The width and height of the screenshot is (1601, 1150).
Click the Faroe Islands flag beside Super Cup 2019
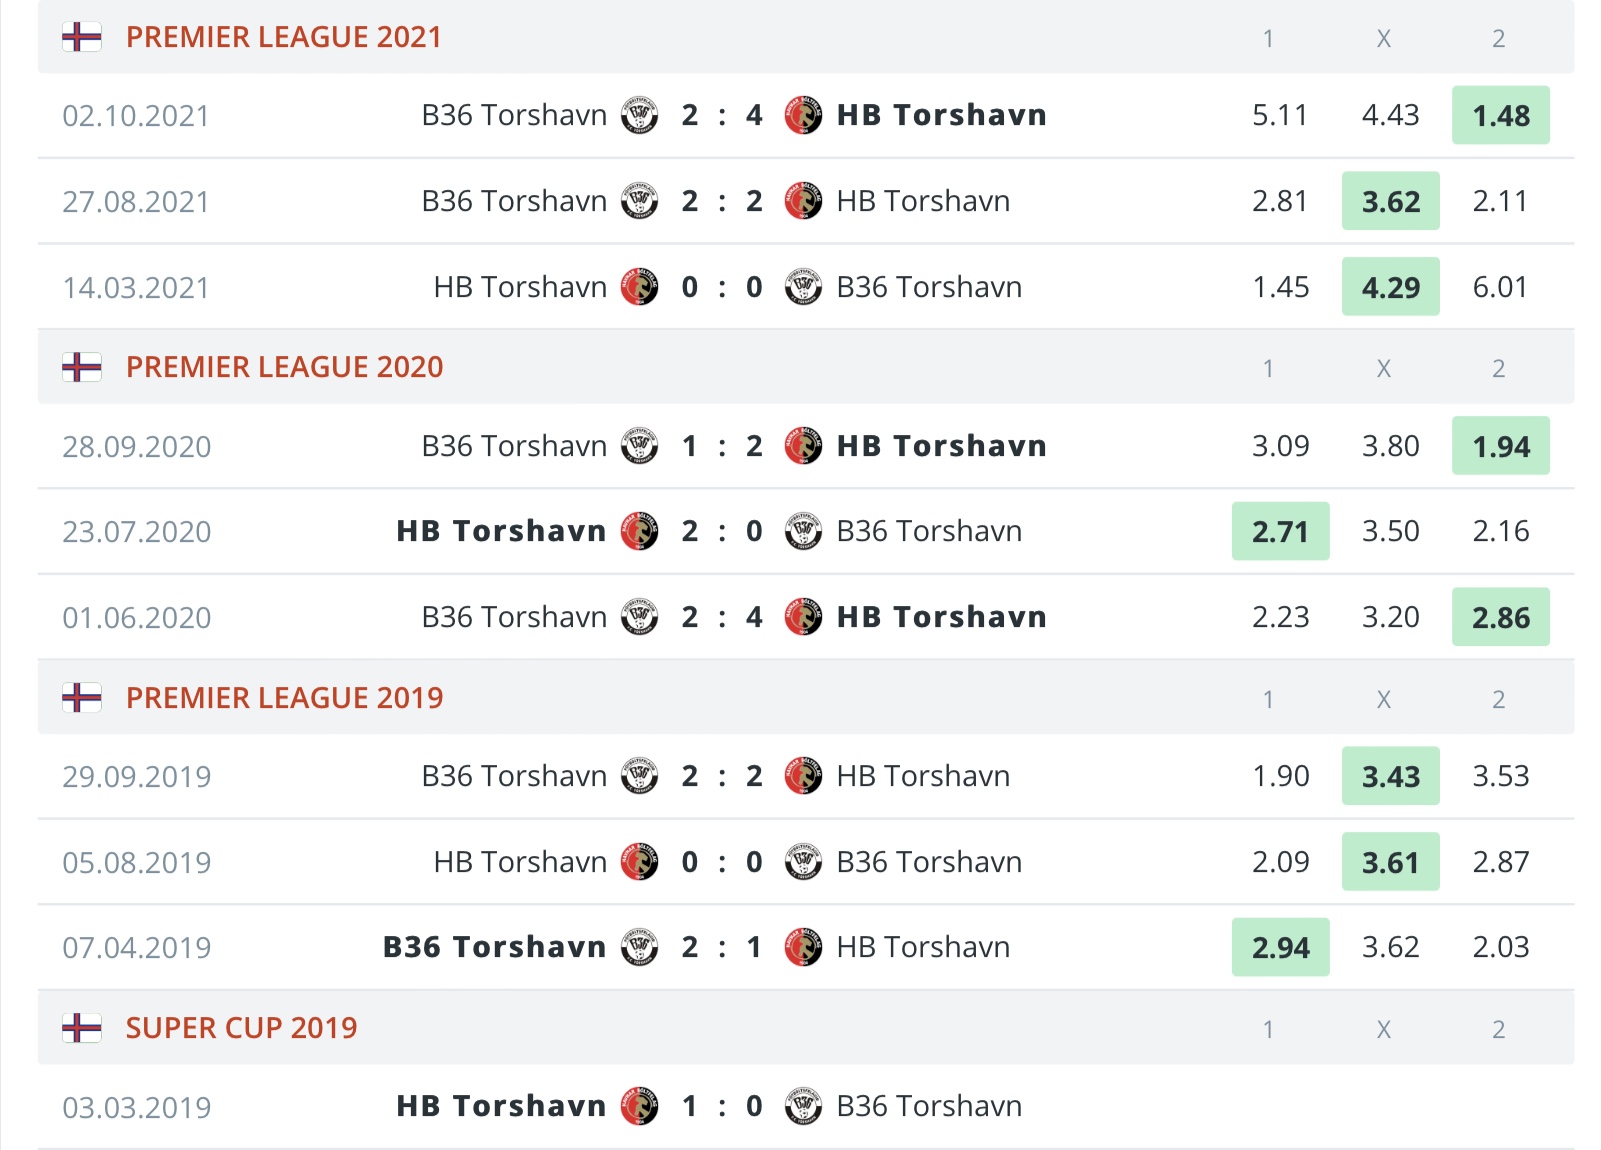(82, 1028)
